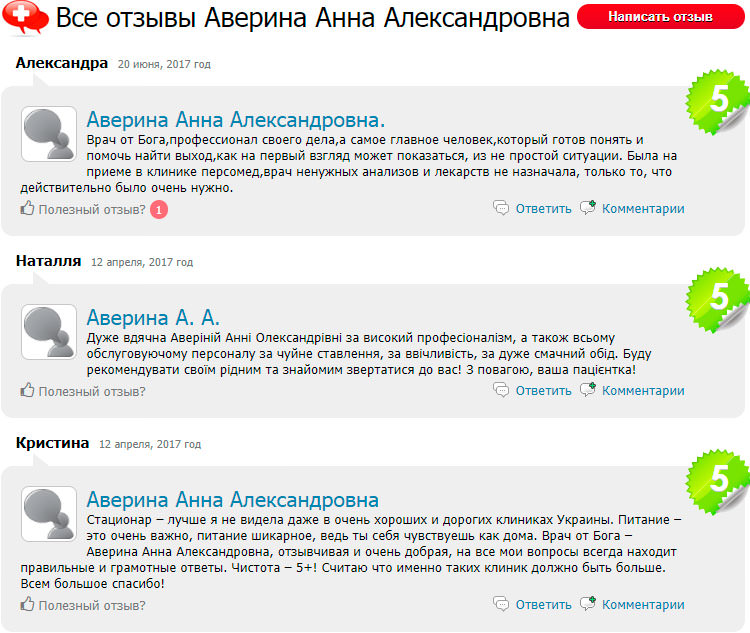Viewport: 750px width, 633px height.
Task: Click the reply bubble icon in Александра's review
Action: pos(501,208)
